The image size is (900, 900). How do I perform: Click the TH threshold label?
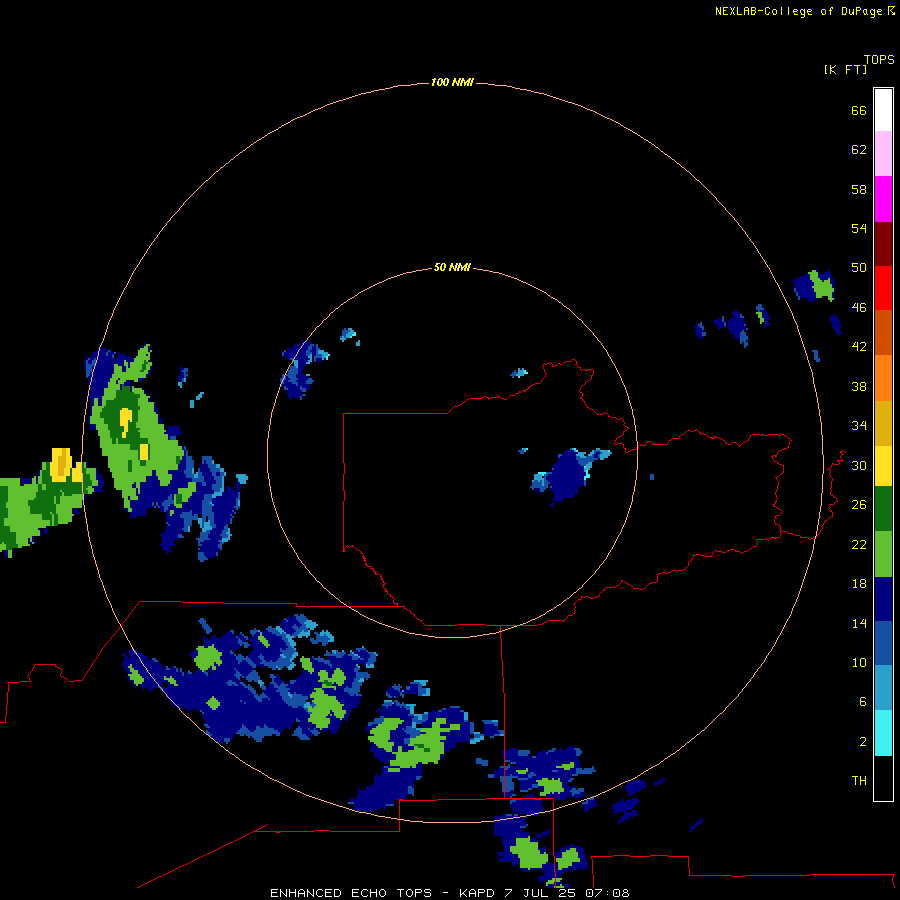tap(859, 781)
